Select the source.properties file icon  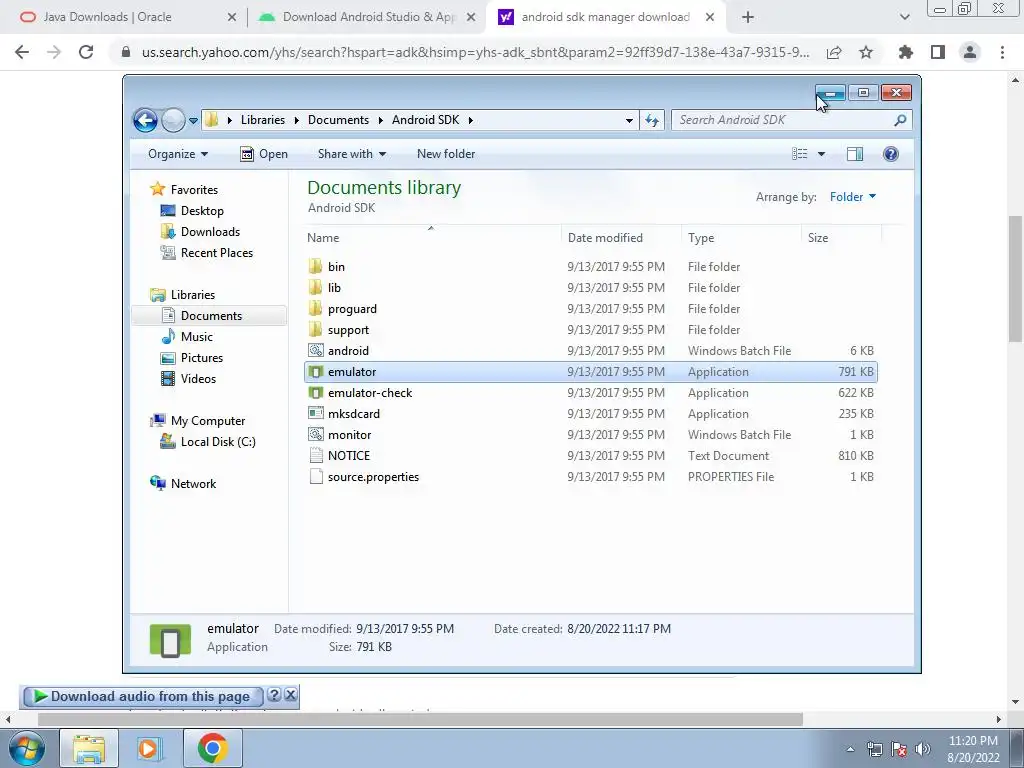tap(315, 477)
